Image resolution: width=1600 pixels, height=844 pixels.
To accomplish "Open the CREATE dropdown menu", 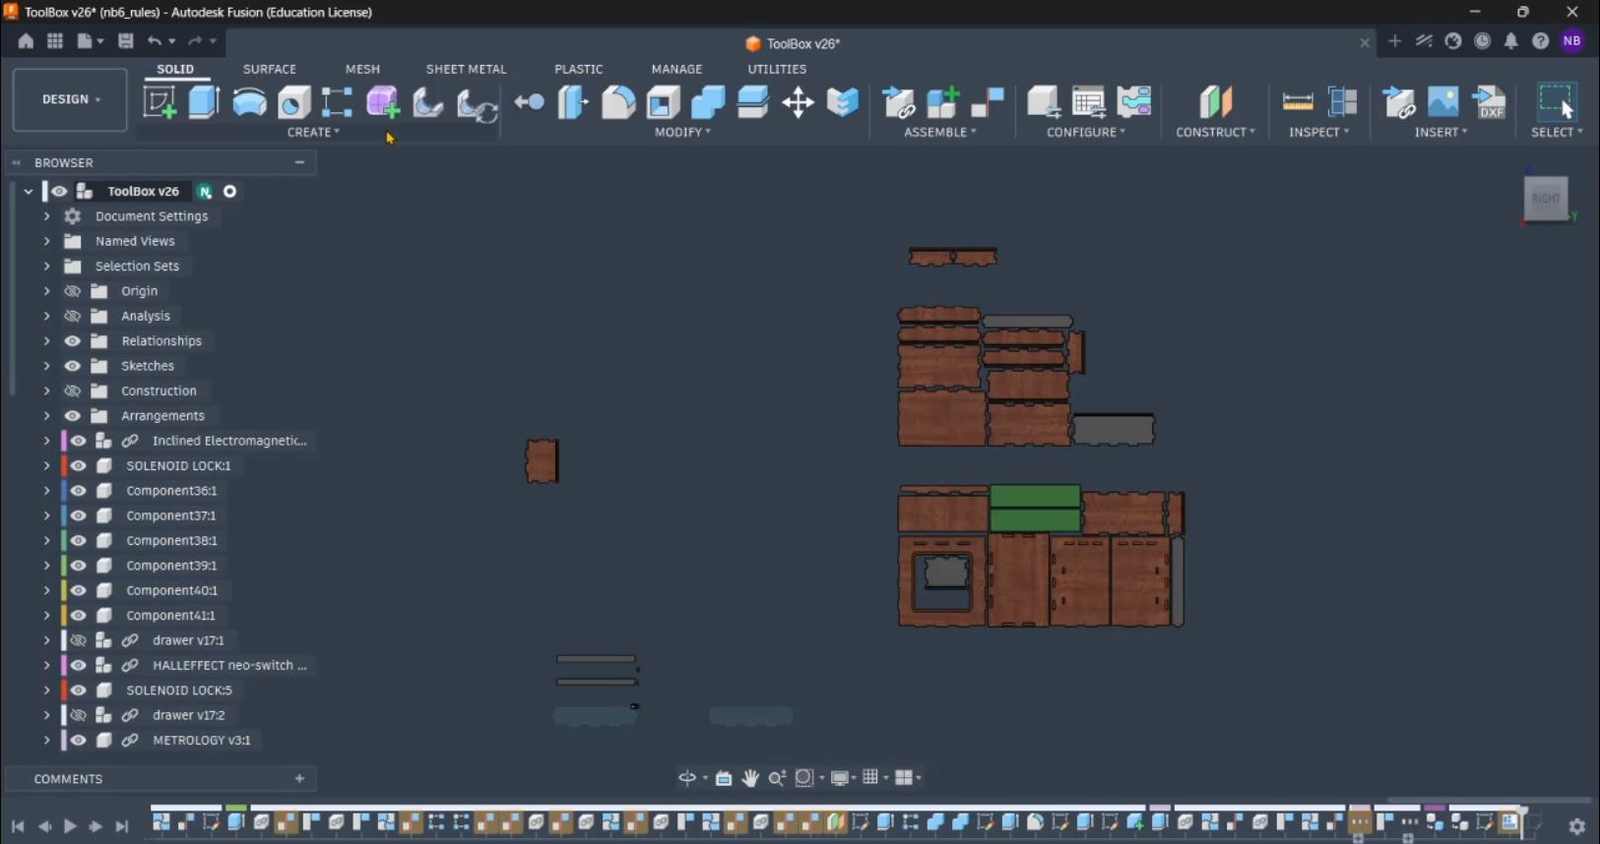I will tap(313, 132).
